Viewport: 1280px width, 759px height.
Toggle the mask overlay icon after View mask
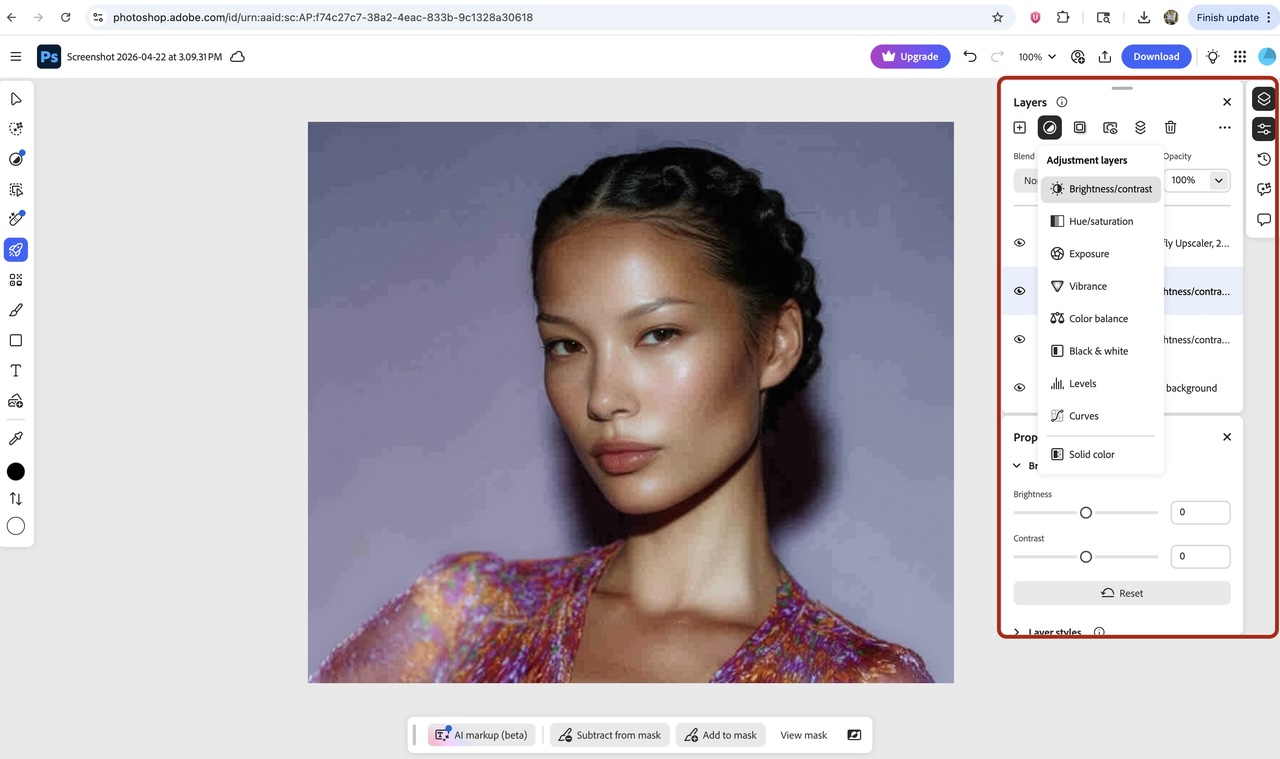tap(854, 735)
